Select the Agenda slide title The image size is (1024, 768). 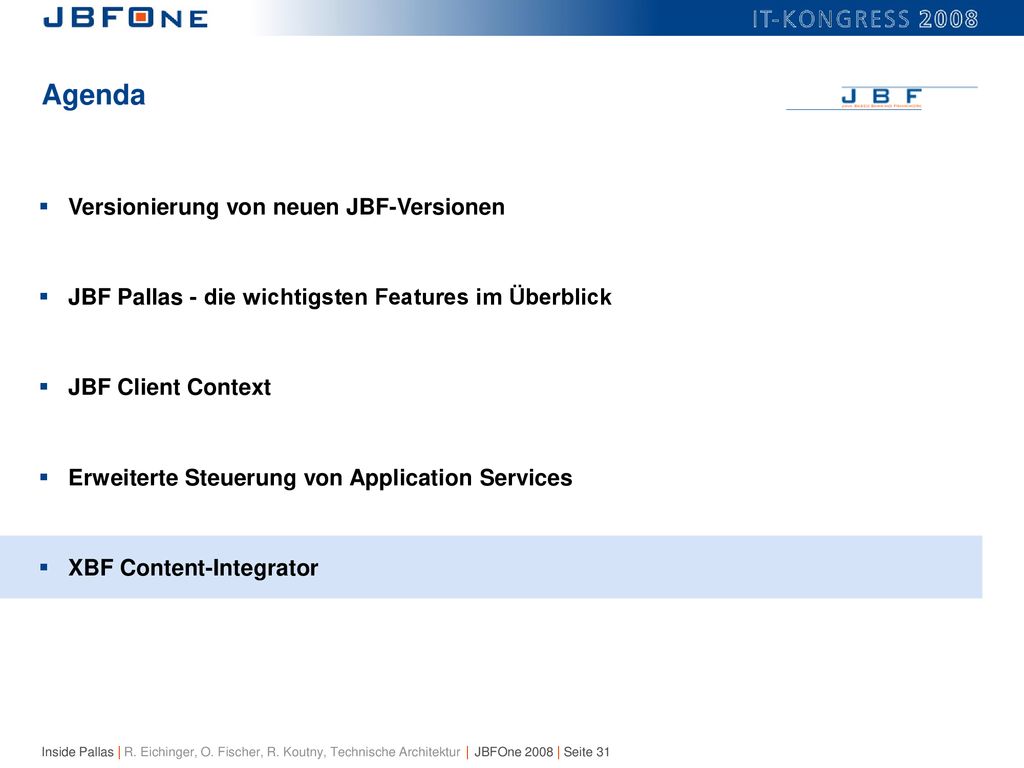click(x=93, y=95)
